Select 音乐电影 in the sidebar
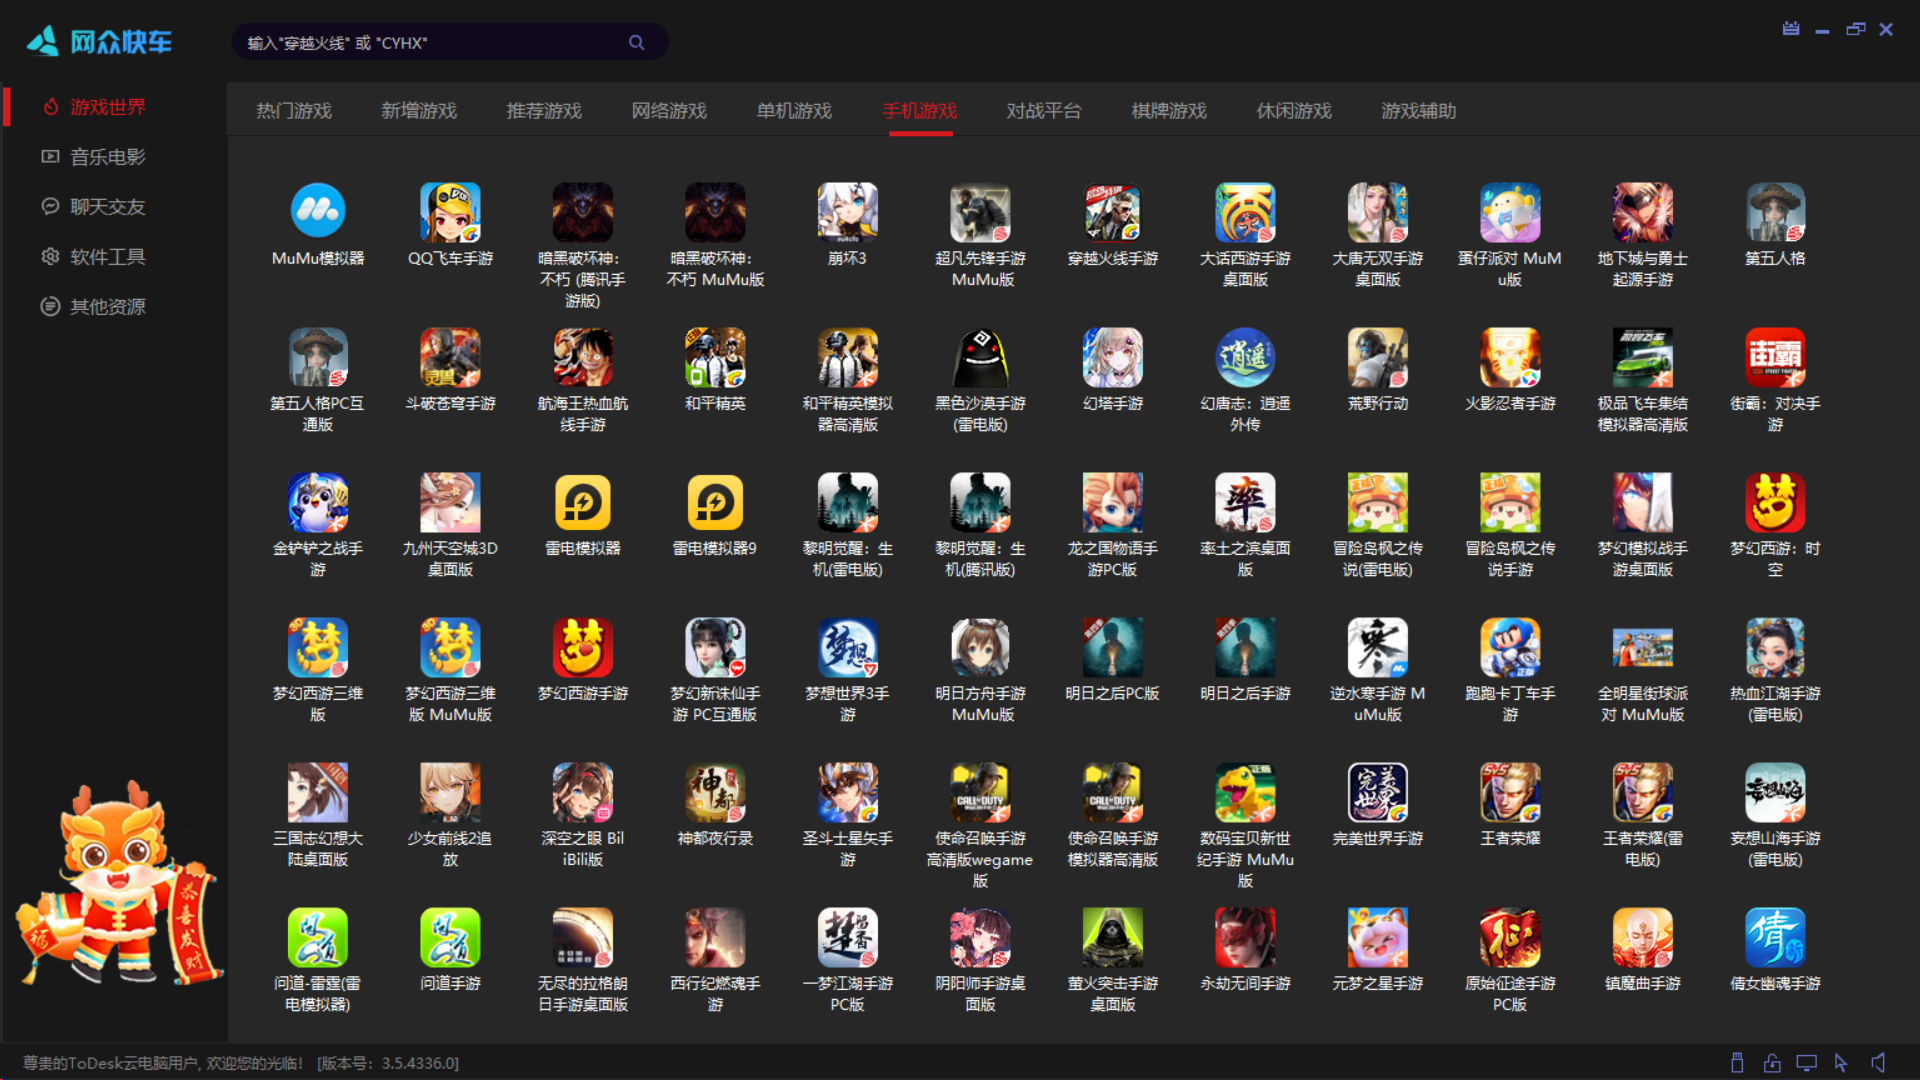The height and width of the screenshot is (1080, 1920). coord(107,157)
